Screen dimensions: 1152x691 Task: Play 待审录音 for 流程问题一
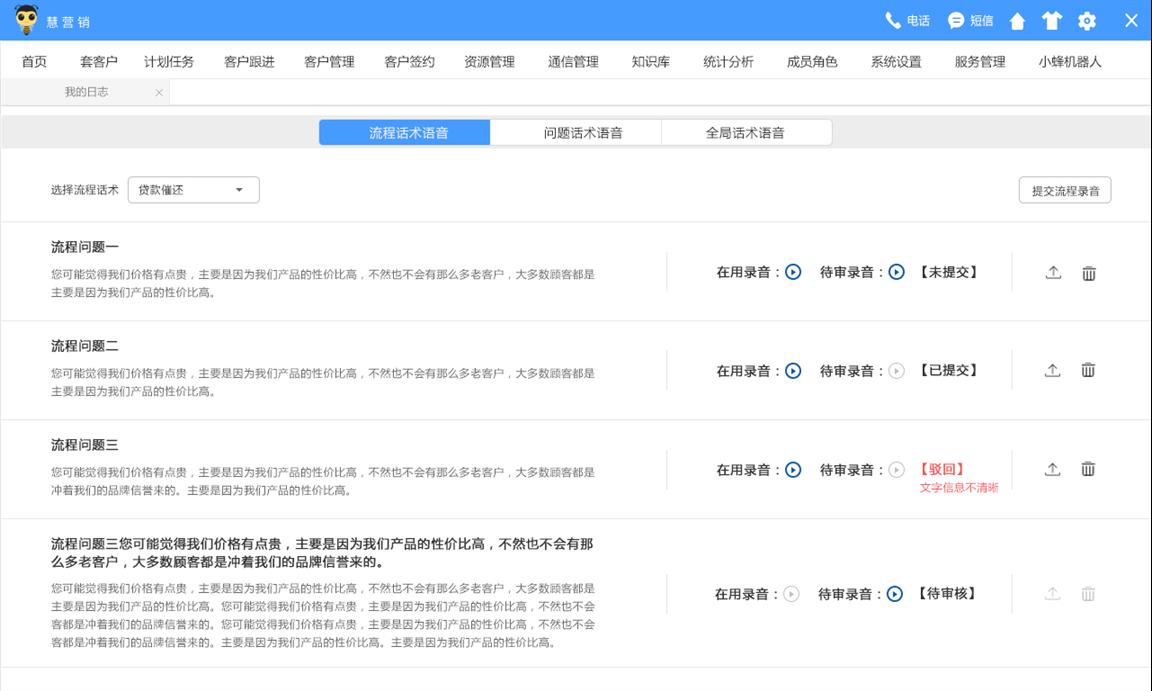point(896,272)
